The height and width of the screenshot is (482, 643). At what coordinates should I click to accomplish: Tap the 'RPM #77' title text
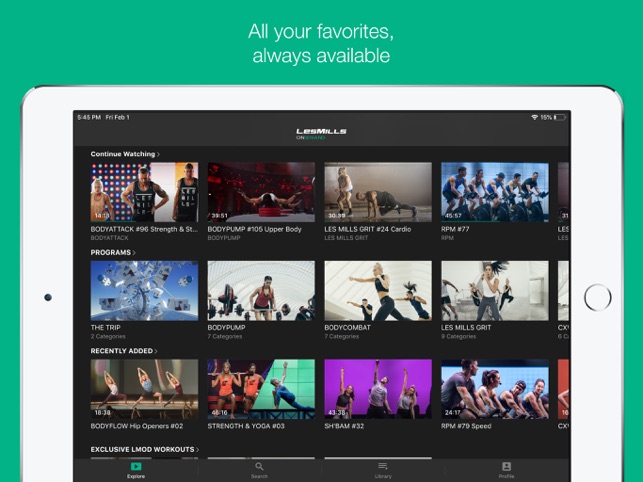[x=455, y=229]
